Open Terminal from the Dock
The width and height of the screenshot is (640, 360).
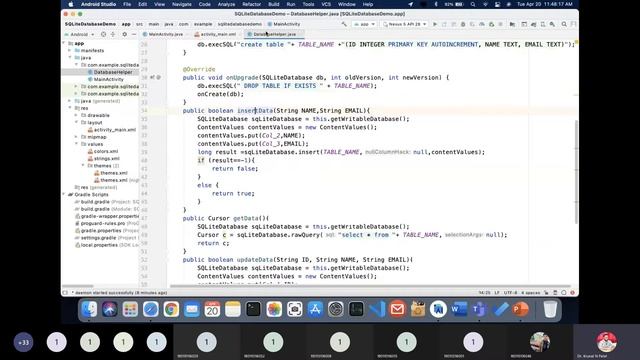pyautogui.click(x=253, y=309)
